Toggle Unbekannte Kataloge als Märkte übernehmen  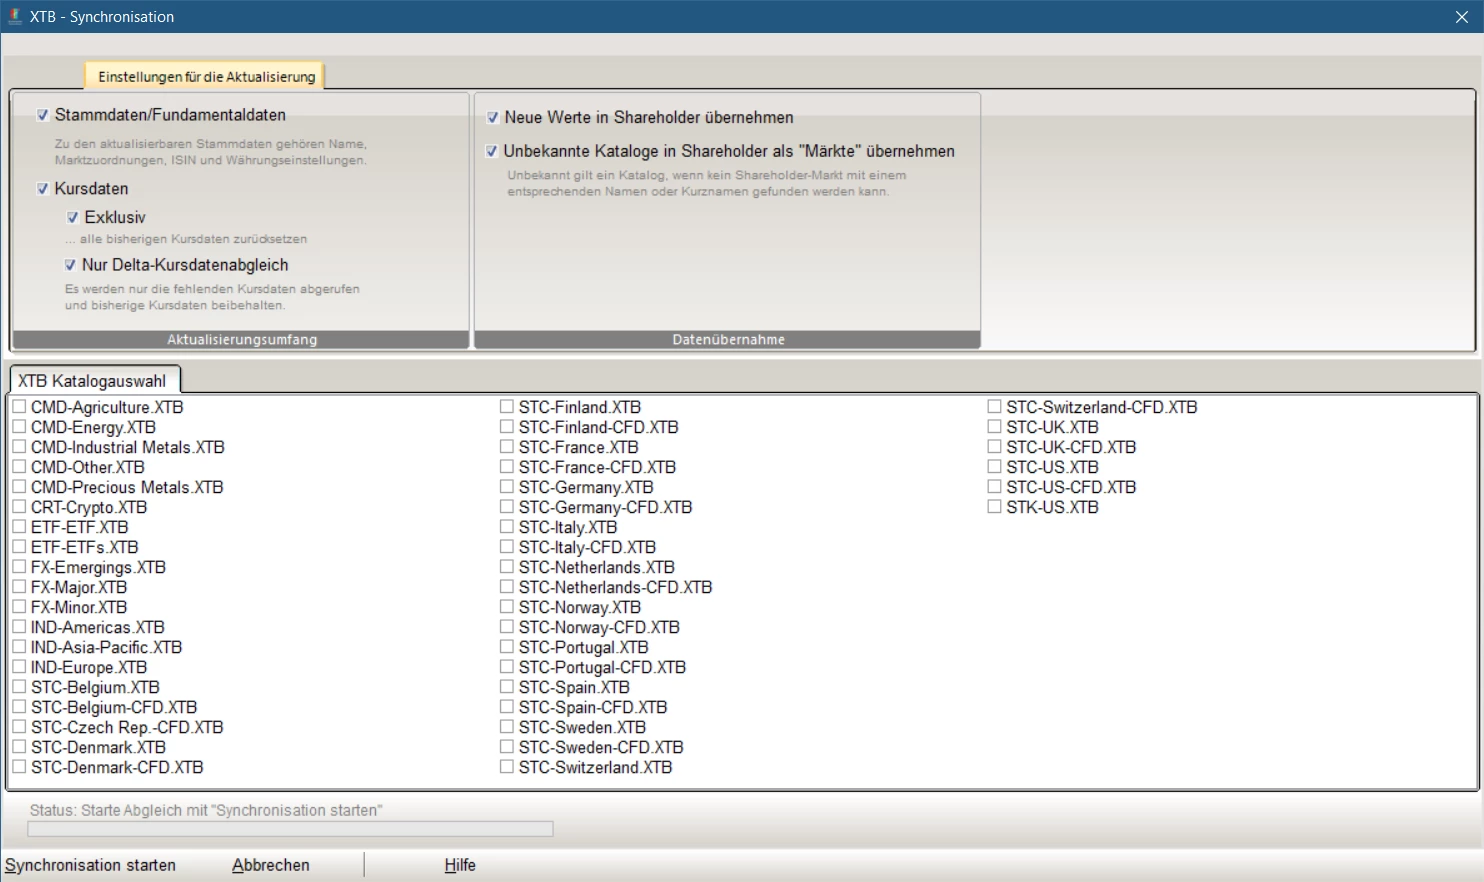tap(492, 151)
